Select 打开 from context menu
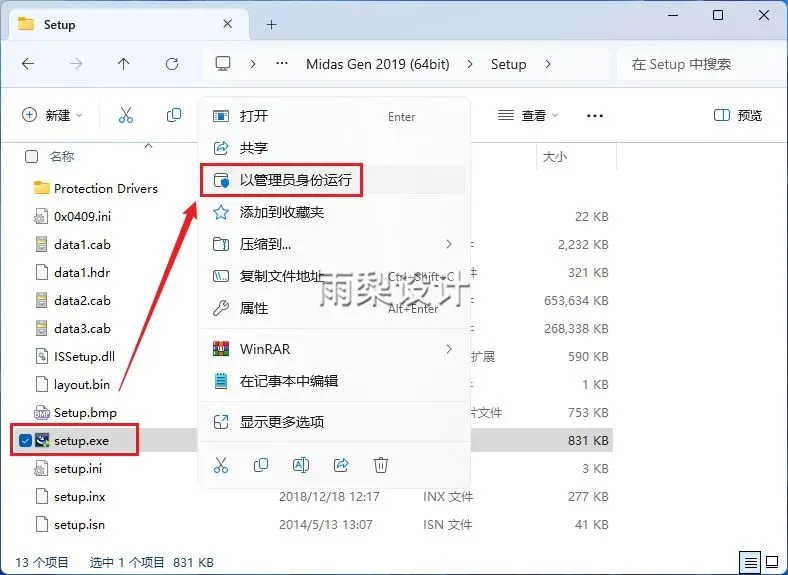Viewport: 788px width, 575px height. tap(334, 116)
